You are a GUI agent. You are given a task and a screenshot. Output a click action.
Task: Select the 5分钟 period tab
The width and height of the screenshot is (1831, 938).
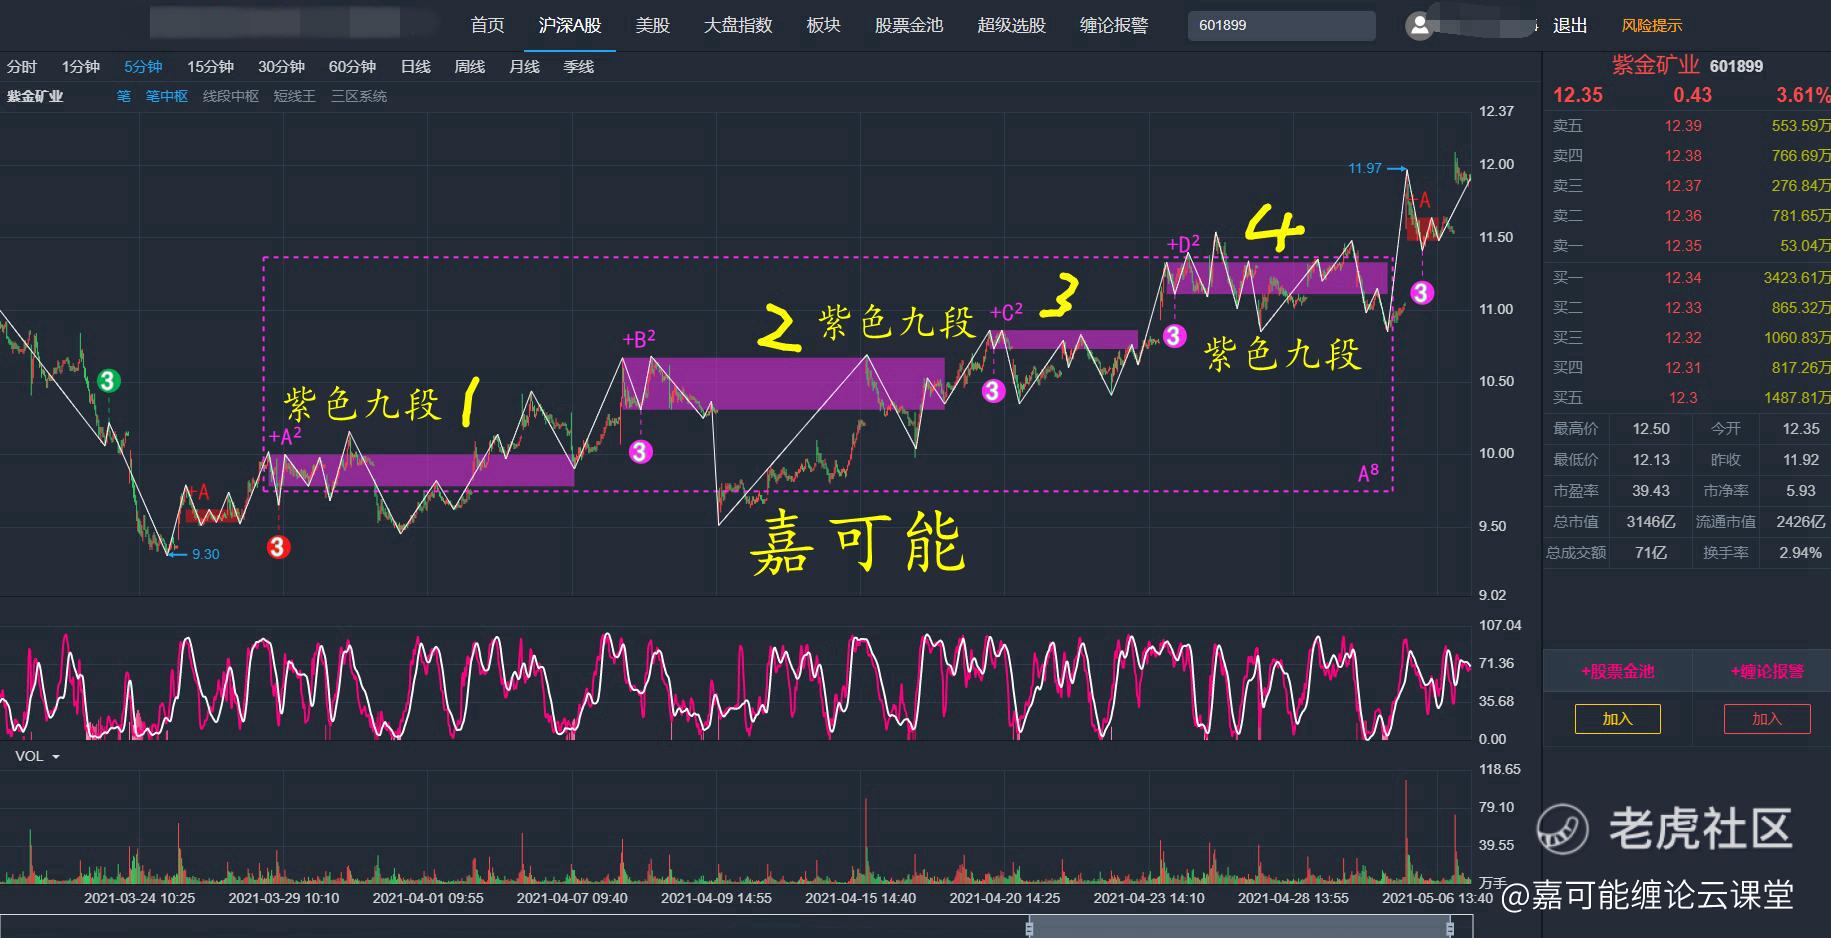(143, 67)
